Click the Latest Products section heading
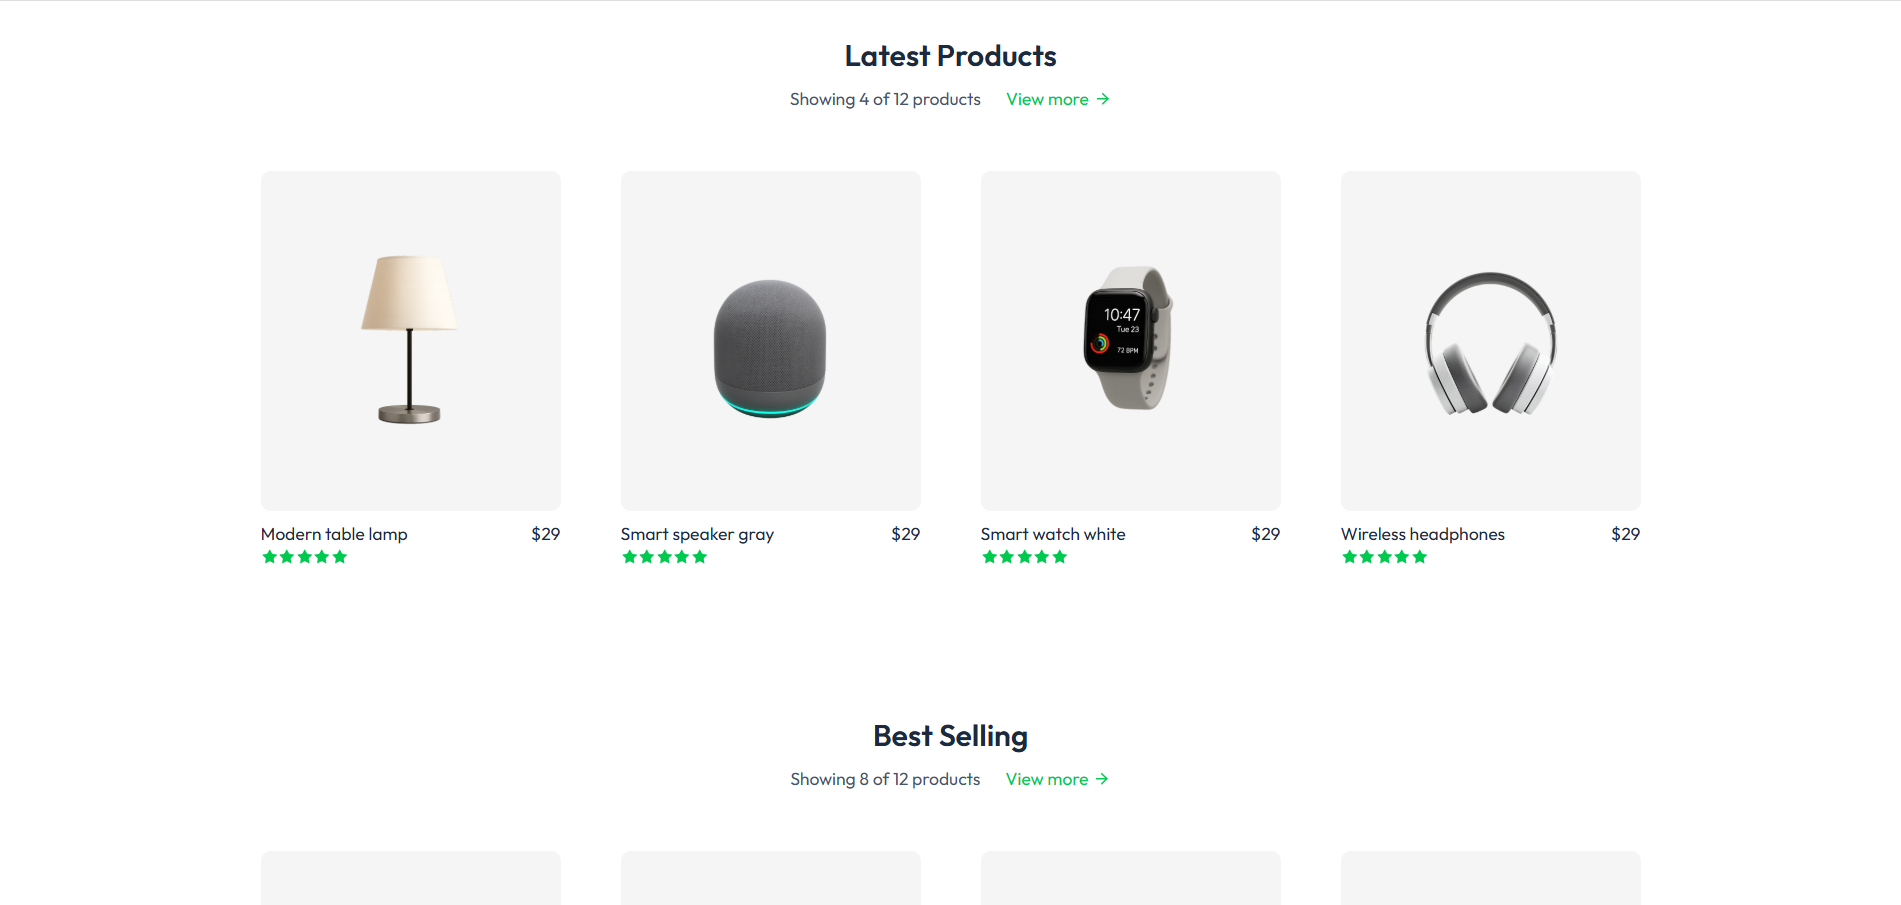Viewport: 1901px width, 905px height. pyautogui.click(x=950, y=57)
